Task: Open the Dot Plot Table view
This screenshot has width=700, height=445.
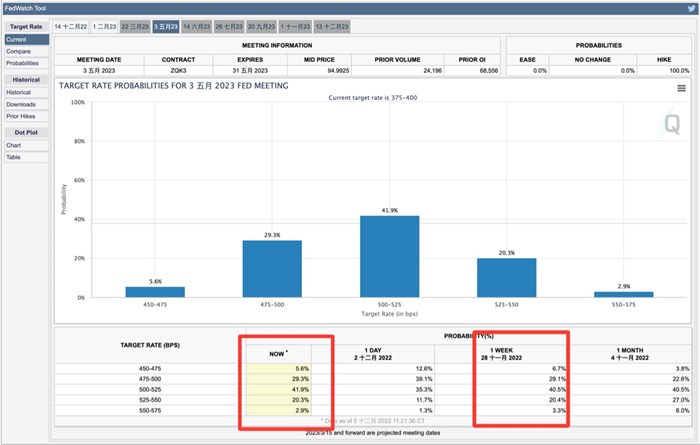Action: coord(14,157)
